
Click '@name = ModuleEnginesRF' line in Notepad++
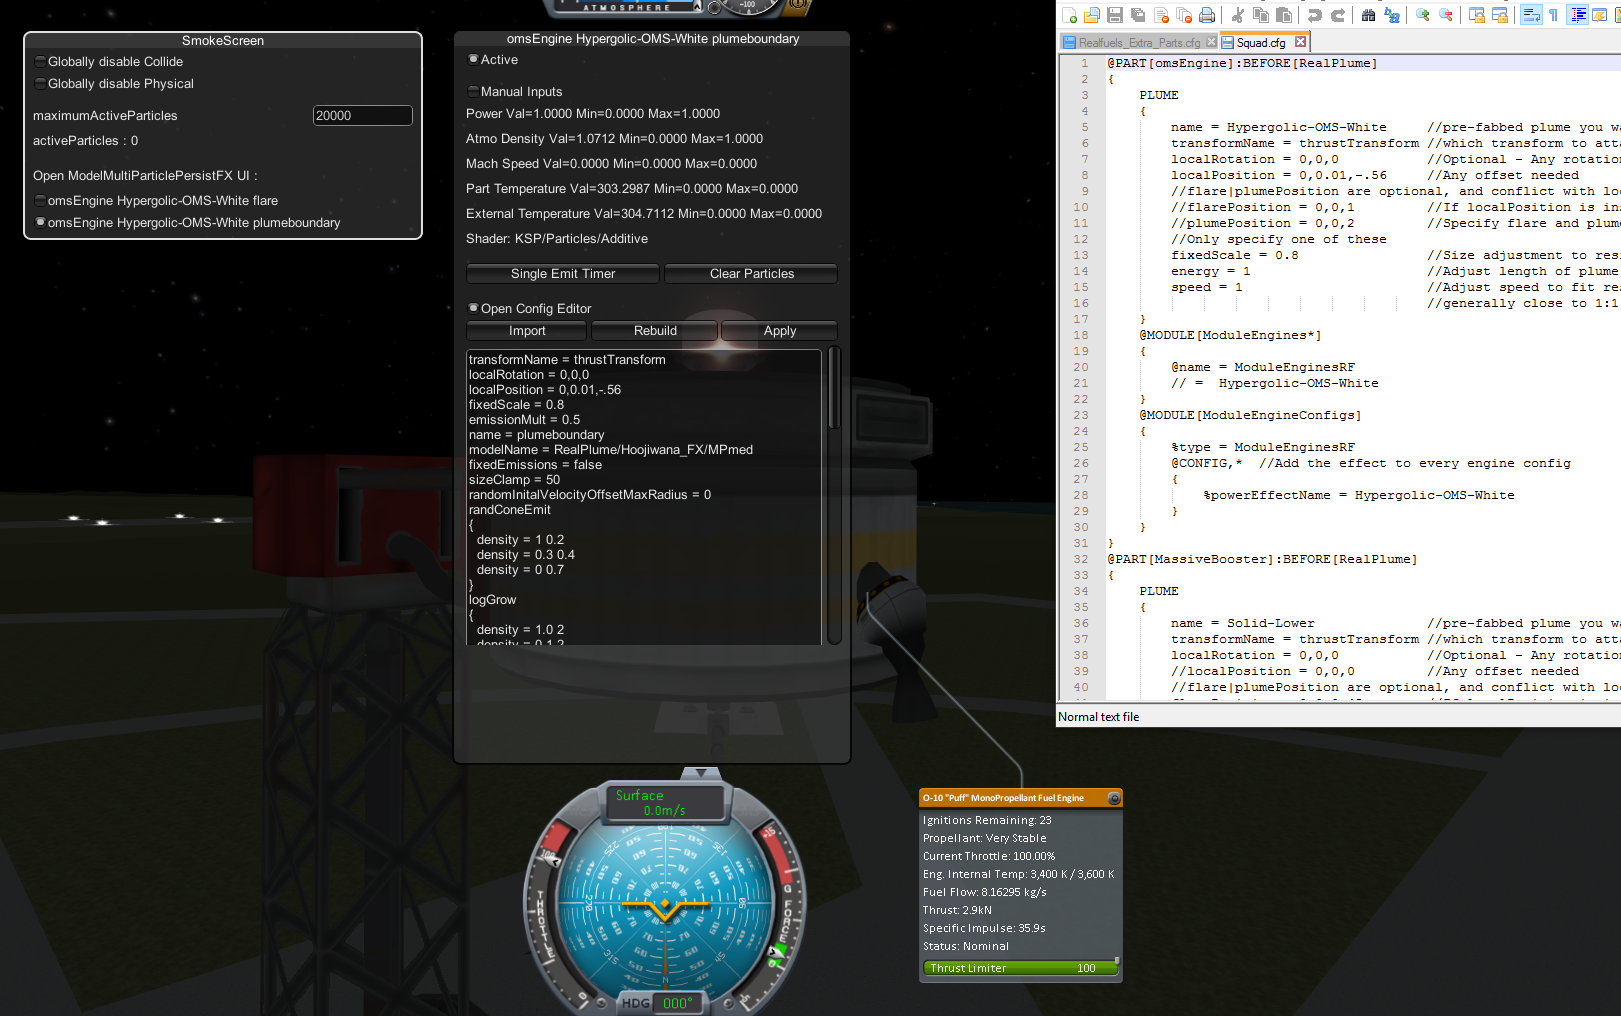pos(1263,367)
